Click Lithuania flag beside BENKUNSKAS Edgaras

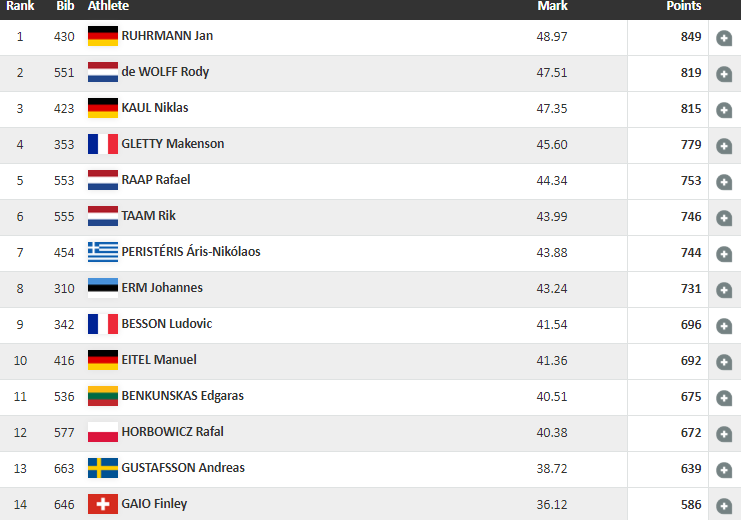[103, 396]
